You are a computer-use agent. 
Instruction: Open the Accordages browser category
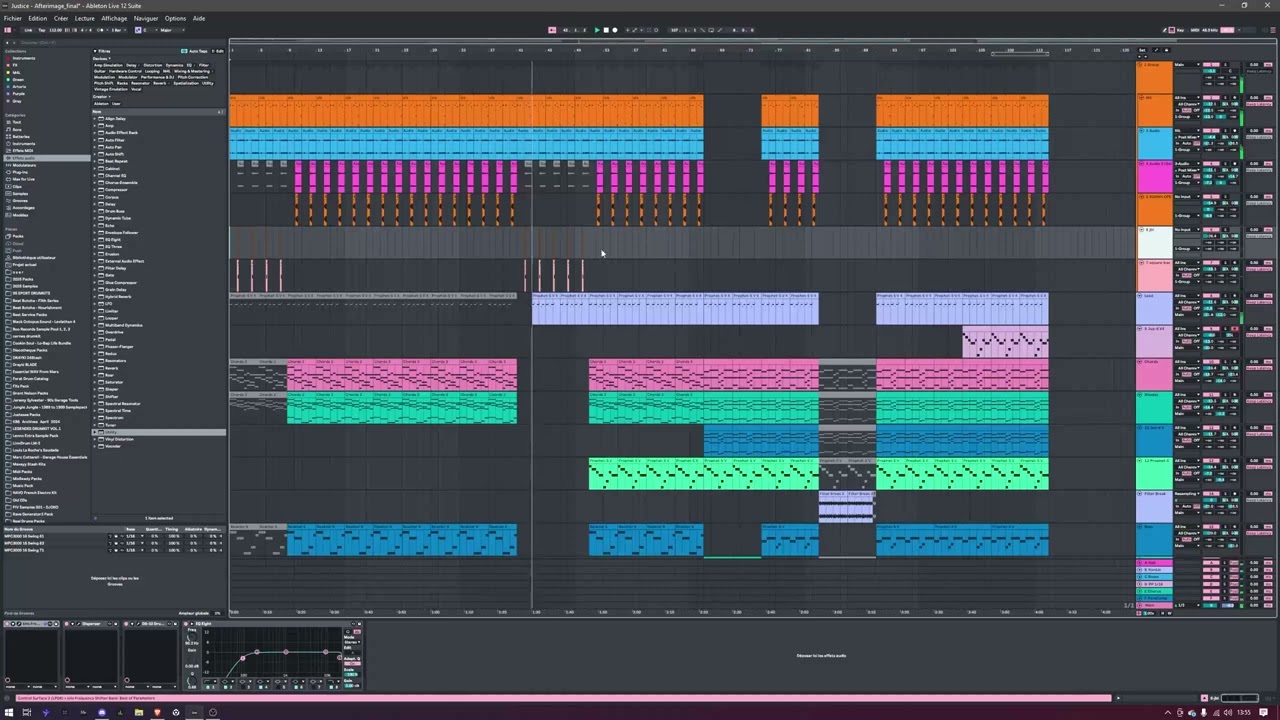pyautogui.click(x=23, y=208)
